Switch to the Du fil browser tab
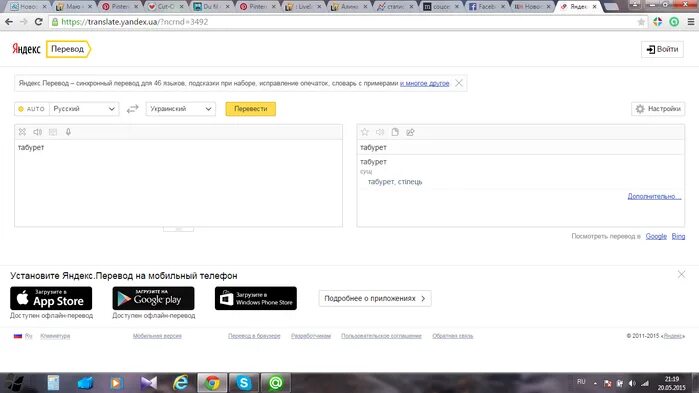 (212, 7)
